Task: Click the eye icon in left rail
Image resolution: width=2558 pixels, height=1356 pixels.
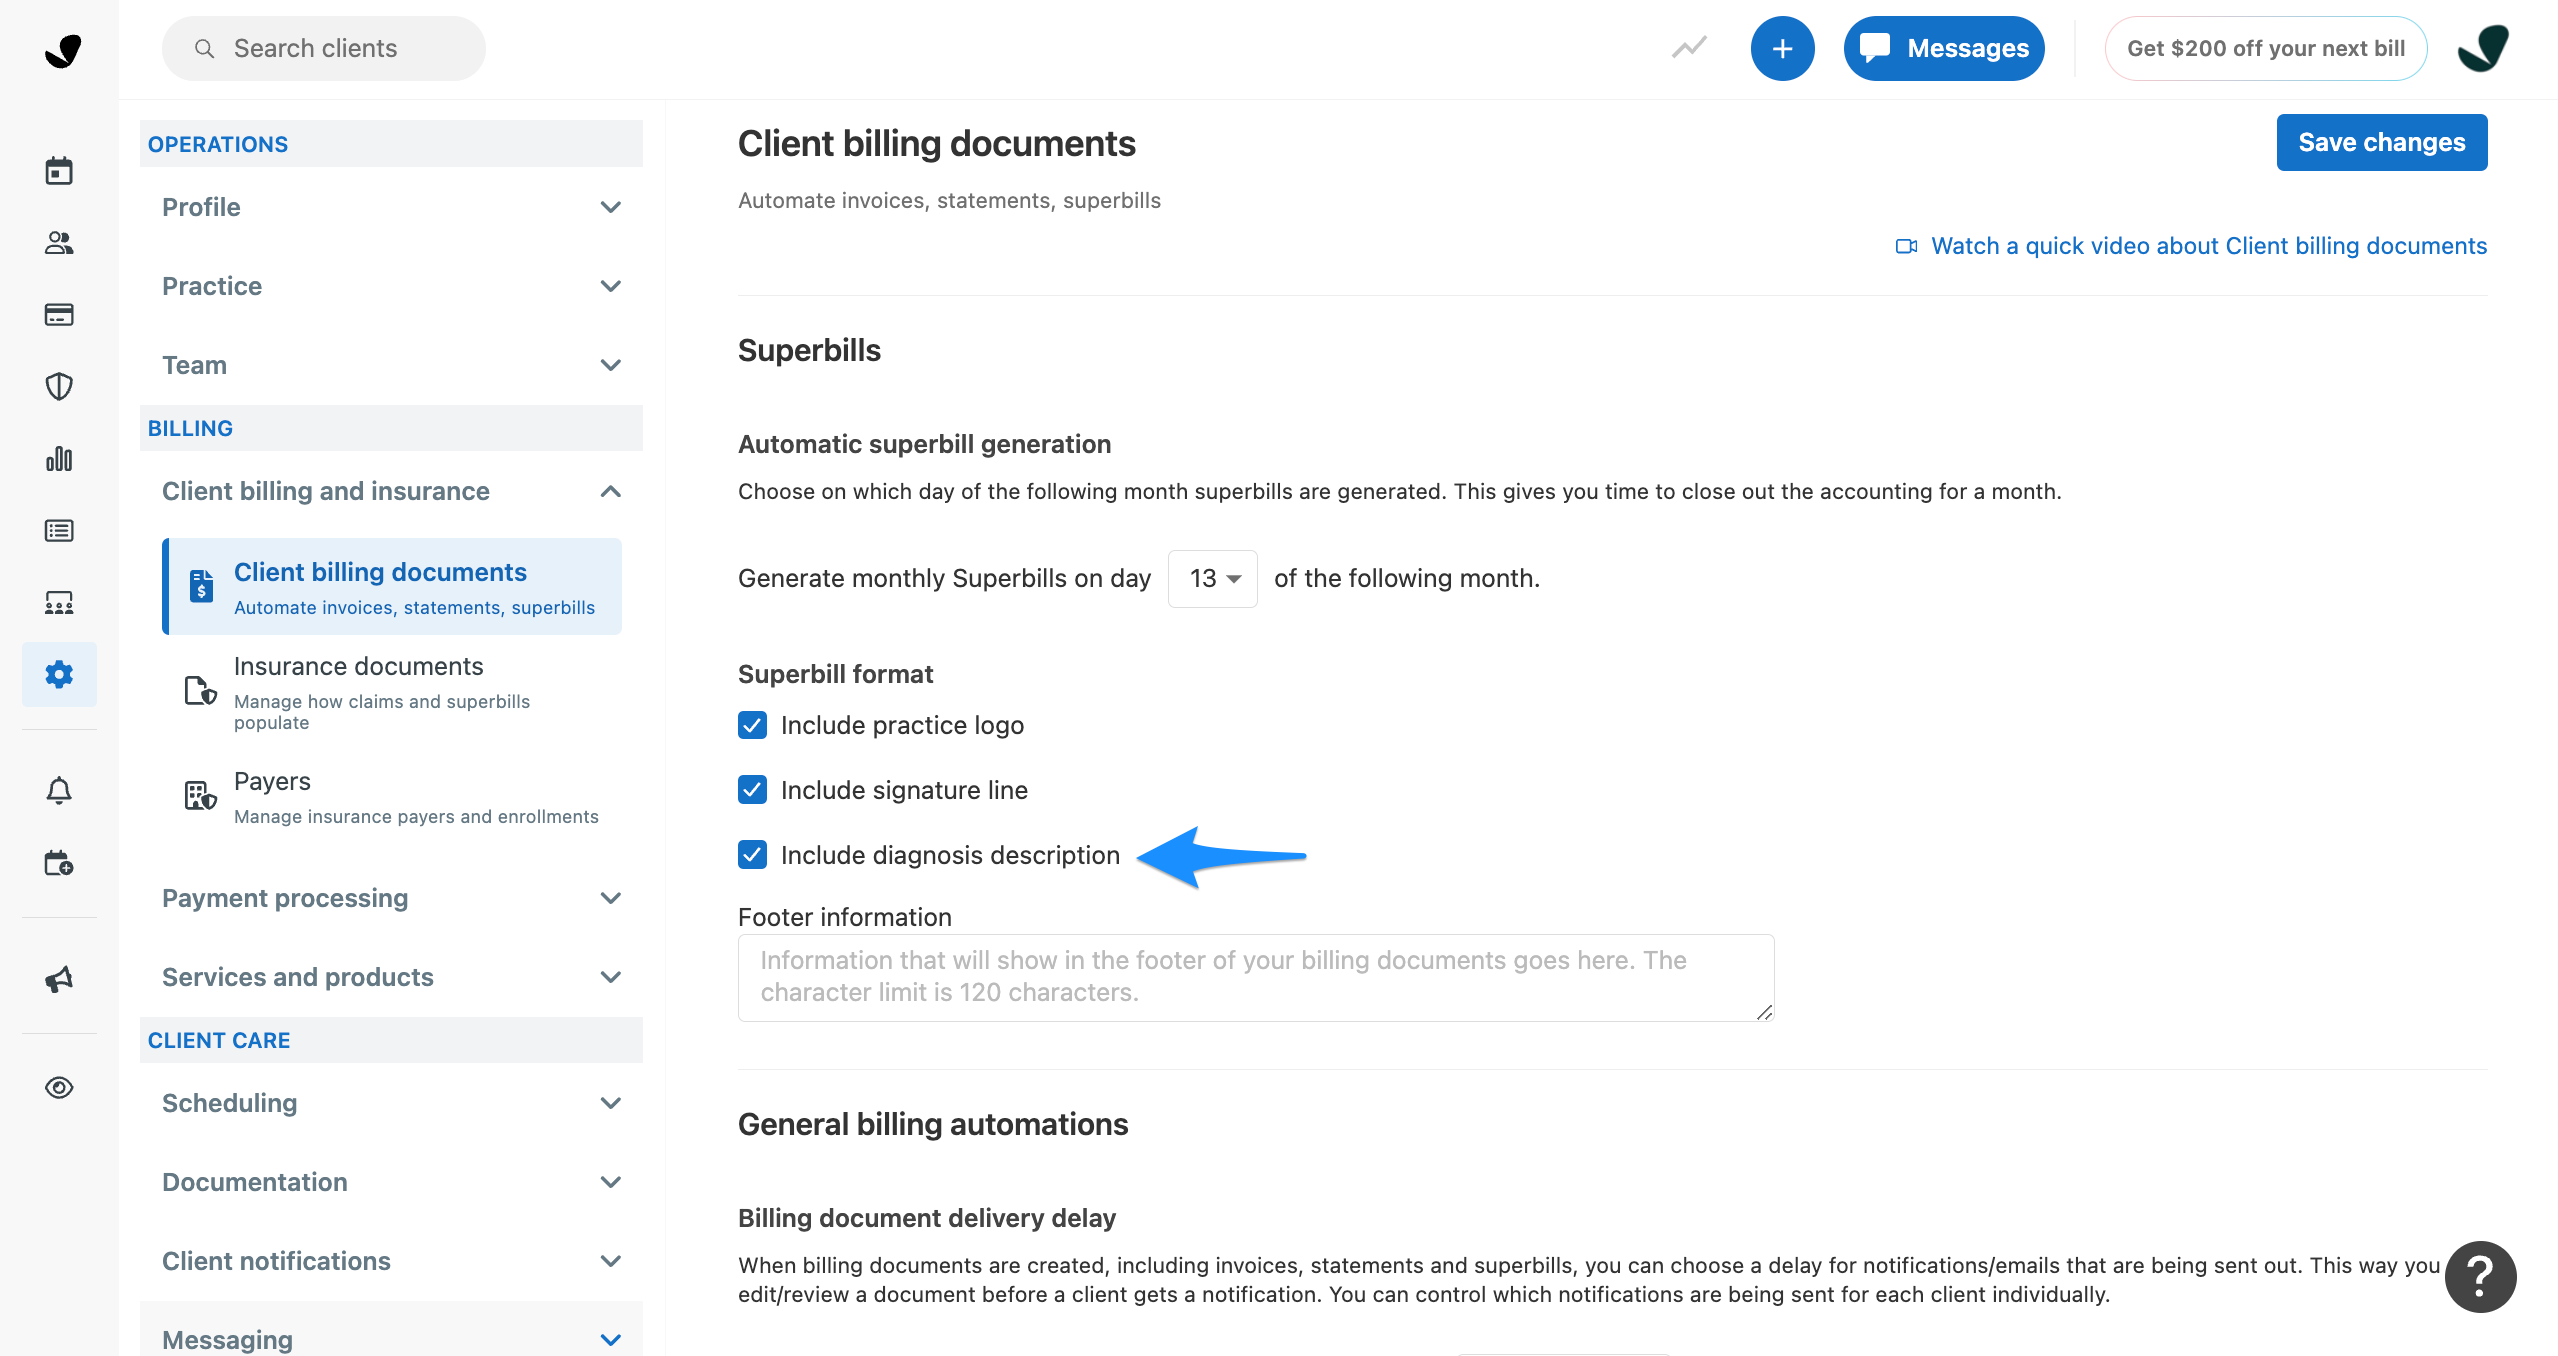Action: 59,1087
